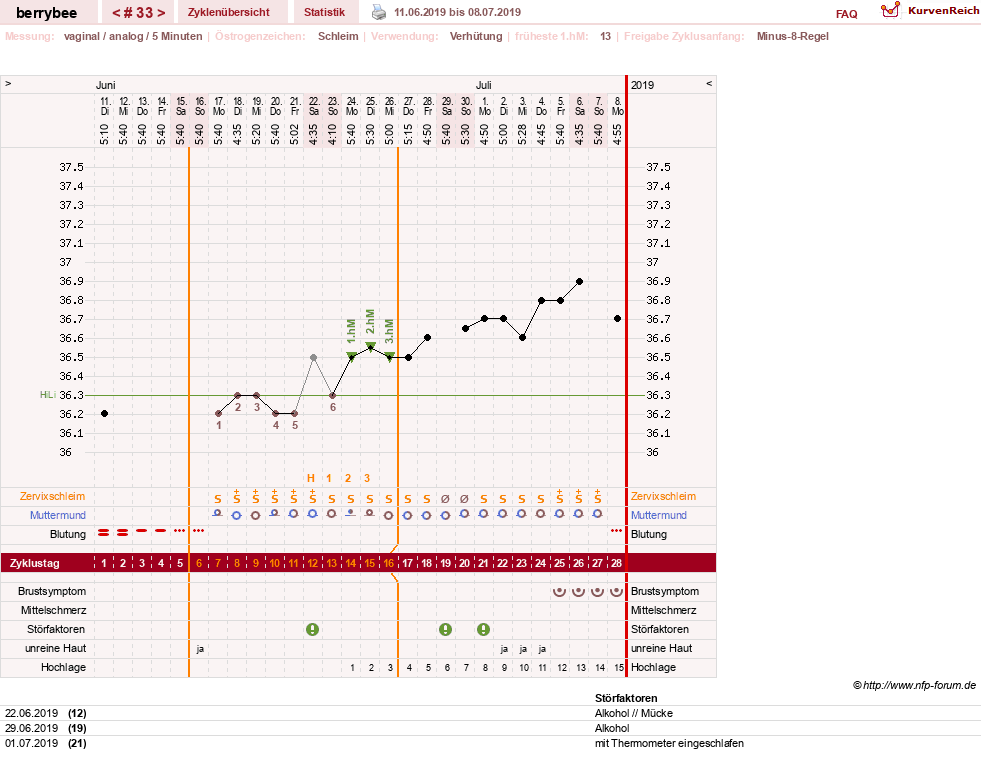Click the Zervixschleim row label on left
981x777 pixels.
pyautogui.click(x=53, y=496)
